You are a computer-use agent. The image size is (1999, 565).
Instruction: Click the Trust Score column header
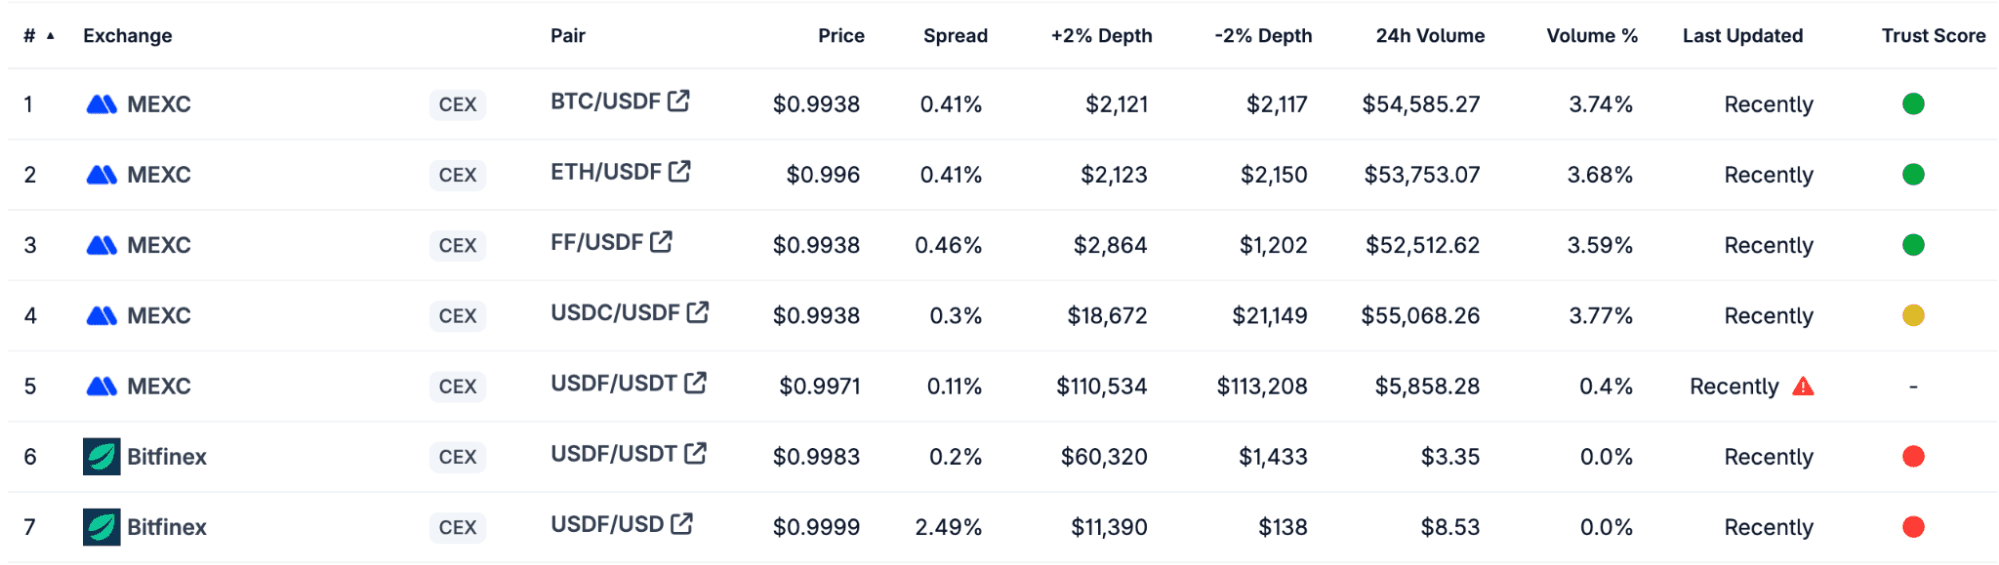coord(1933,36)
